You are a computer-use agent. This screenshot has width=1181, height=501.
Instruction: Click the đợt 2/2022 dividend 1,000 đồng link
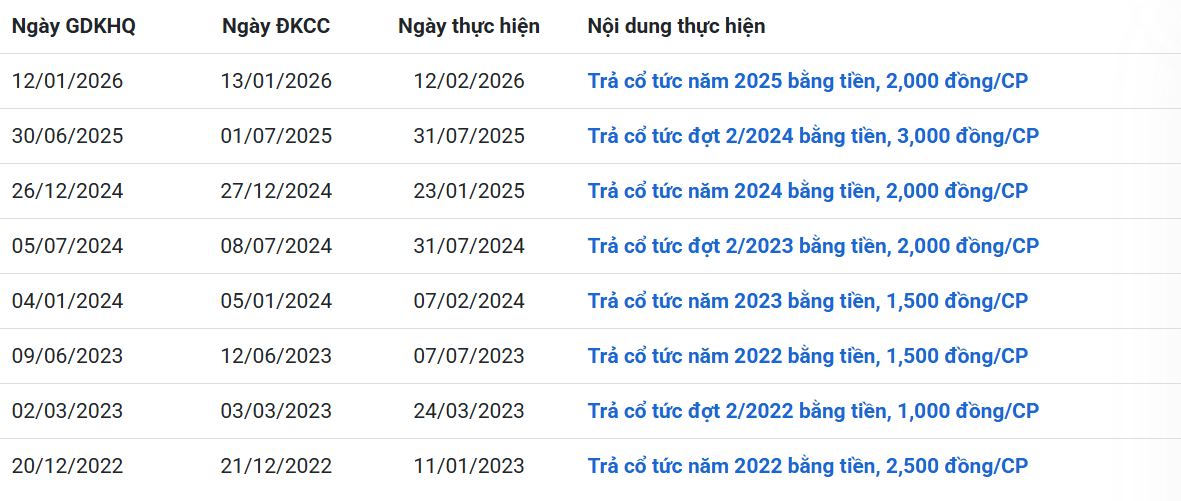[813, 411]
